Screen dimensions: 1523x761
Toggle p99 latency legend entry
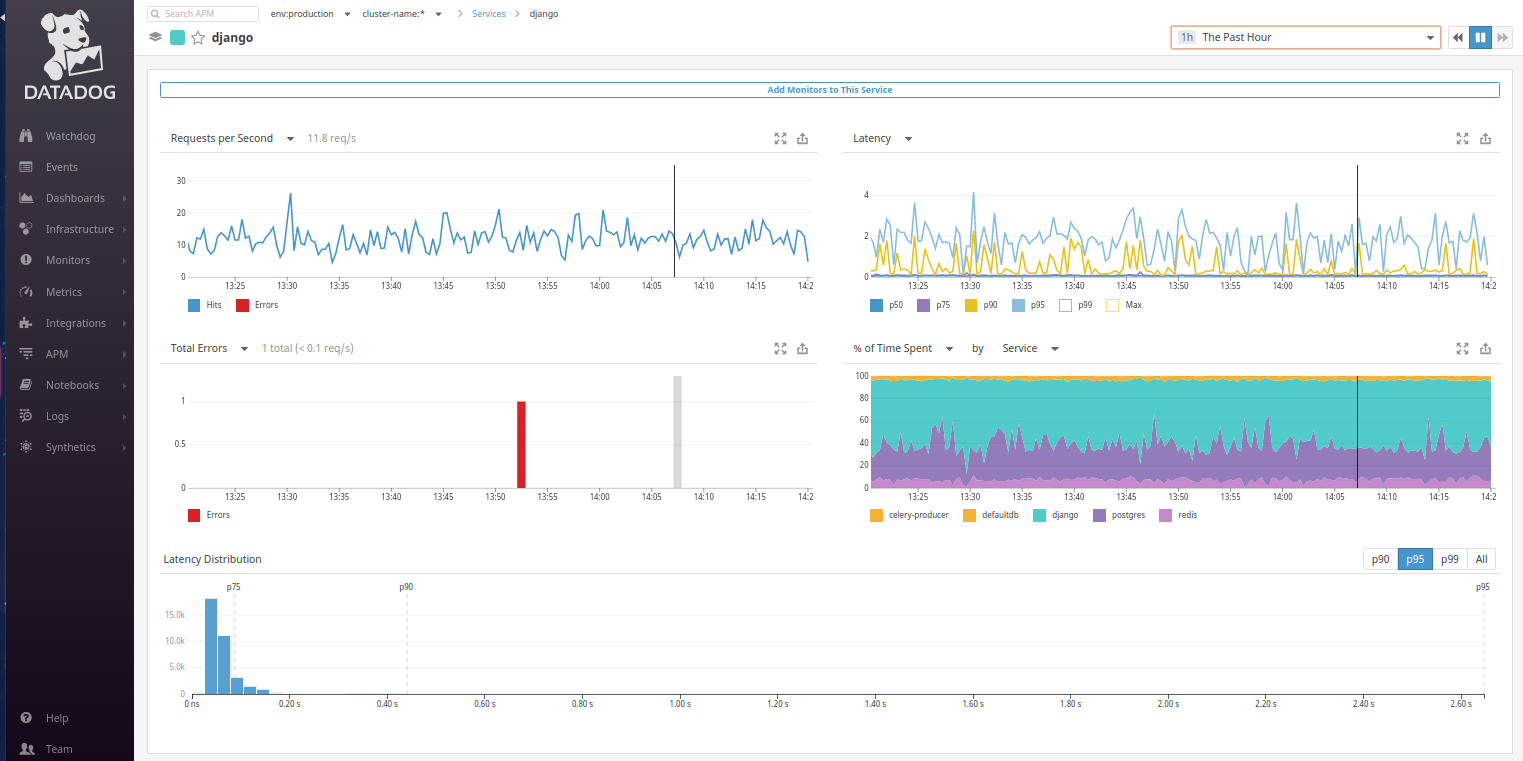pos(1075,305)
